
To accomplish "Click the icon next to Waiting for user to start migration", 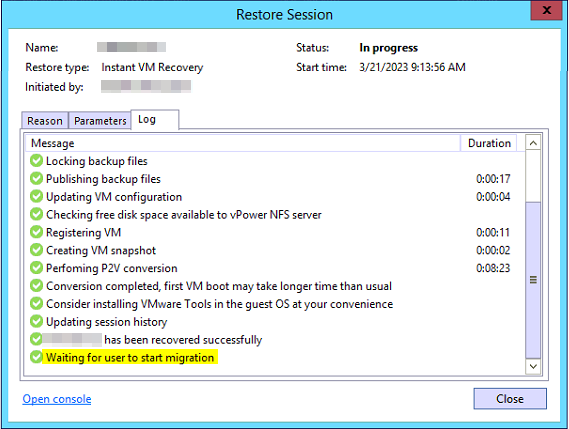I will 36,357.
